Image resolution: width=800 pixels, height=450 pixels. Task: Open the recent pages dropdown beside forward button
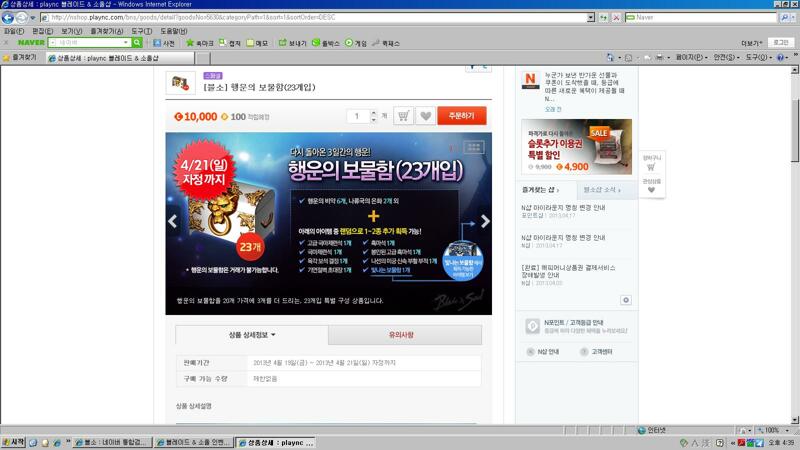[x=33, y=18]
